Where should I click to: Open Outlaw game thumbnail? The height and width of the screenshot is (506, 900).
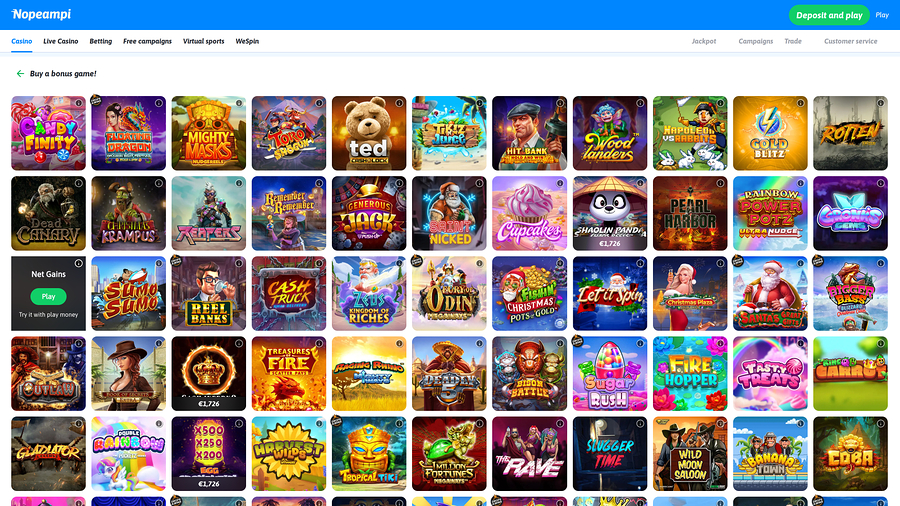(x=48, y=373)
